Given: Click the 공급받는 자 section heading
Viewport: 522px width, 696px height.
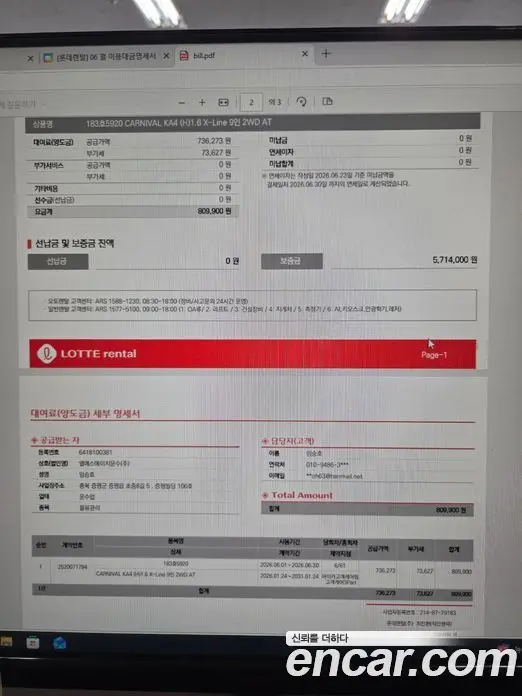Looking at the screenshot, I should [x=59, y=440].
